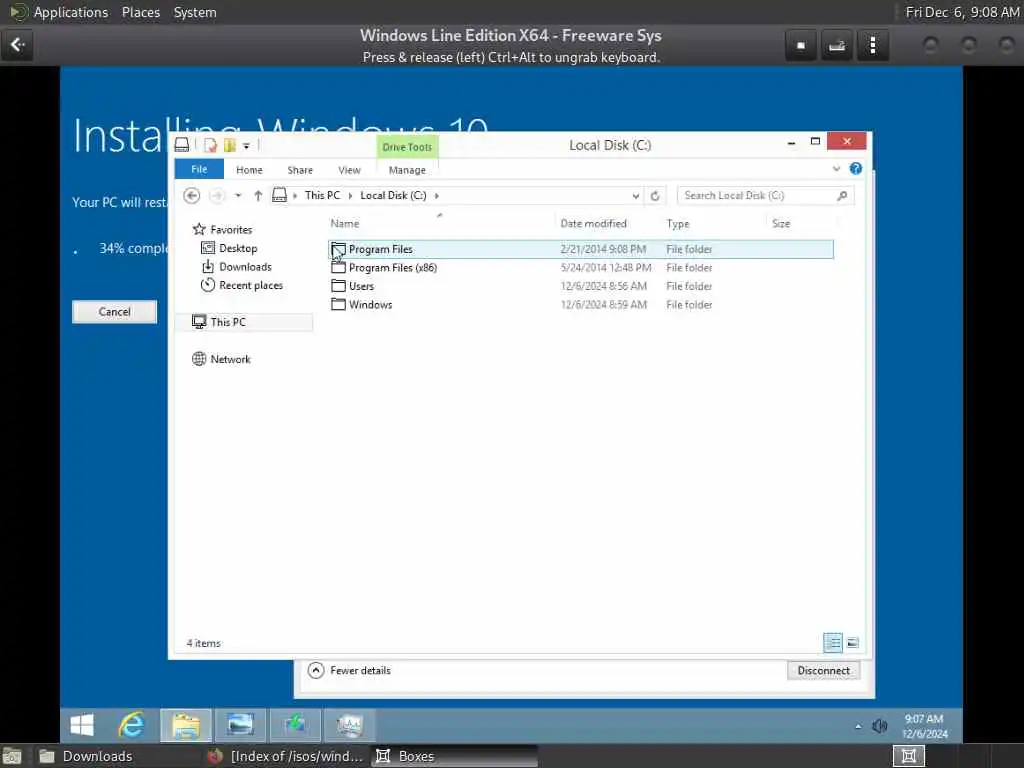1024x768 pixels.
Task: Click the search magnifier icon
Action: [842, 195]
